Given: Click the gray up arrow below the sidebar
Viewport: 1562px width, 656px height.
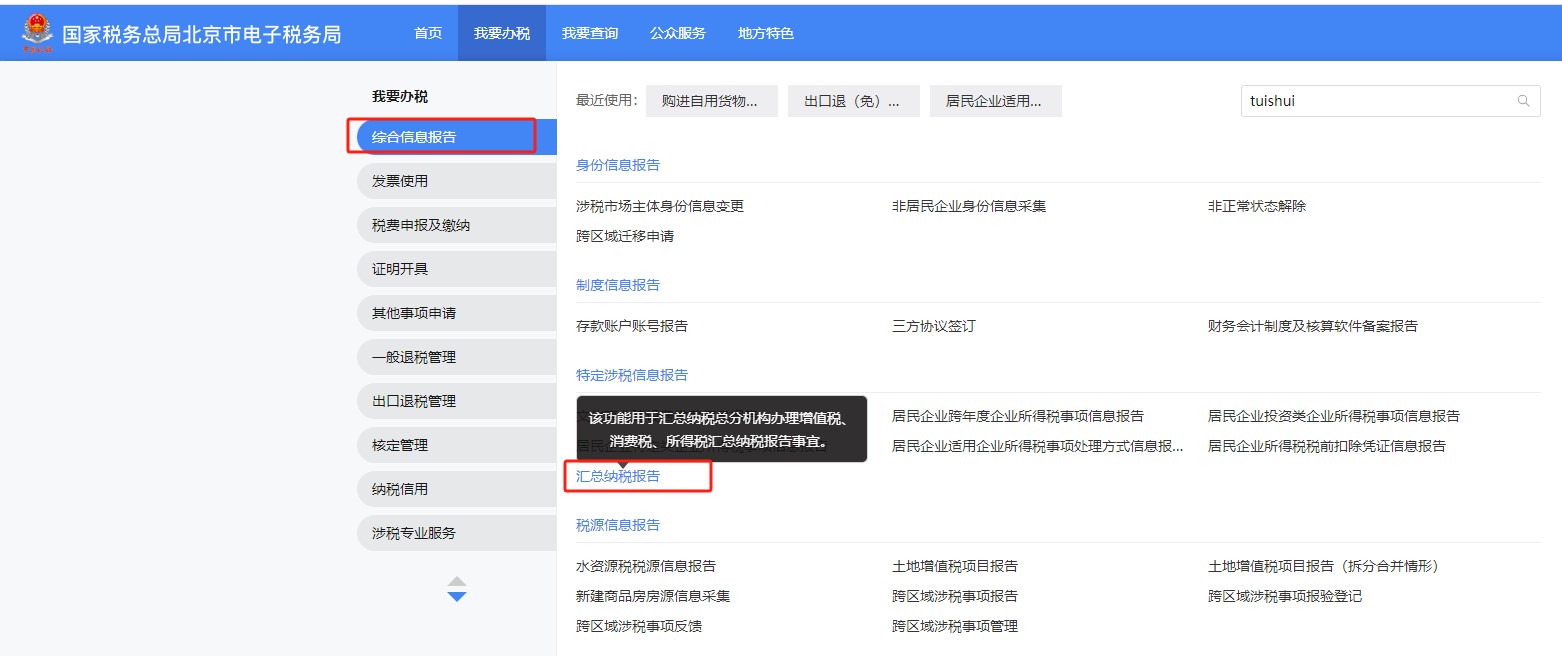Looking at the screenshot, I should (x=457, y=581).
